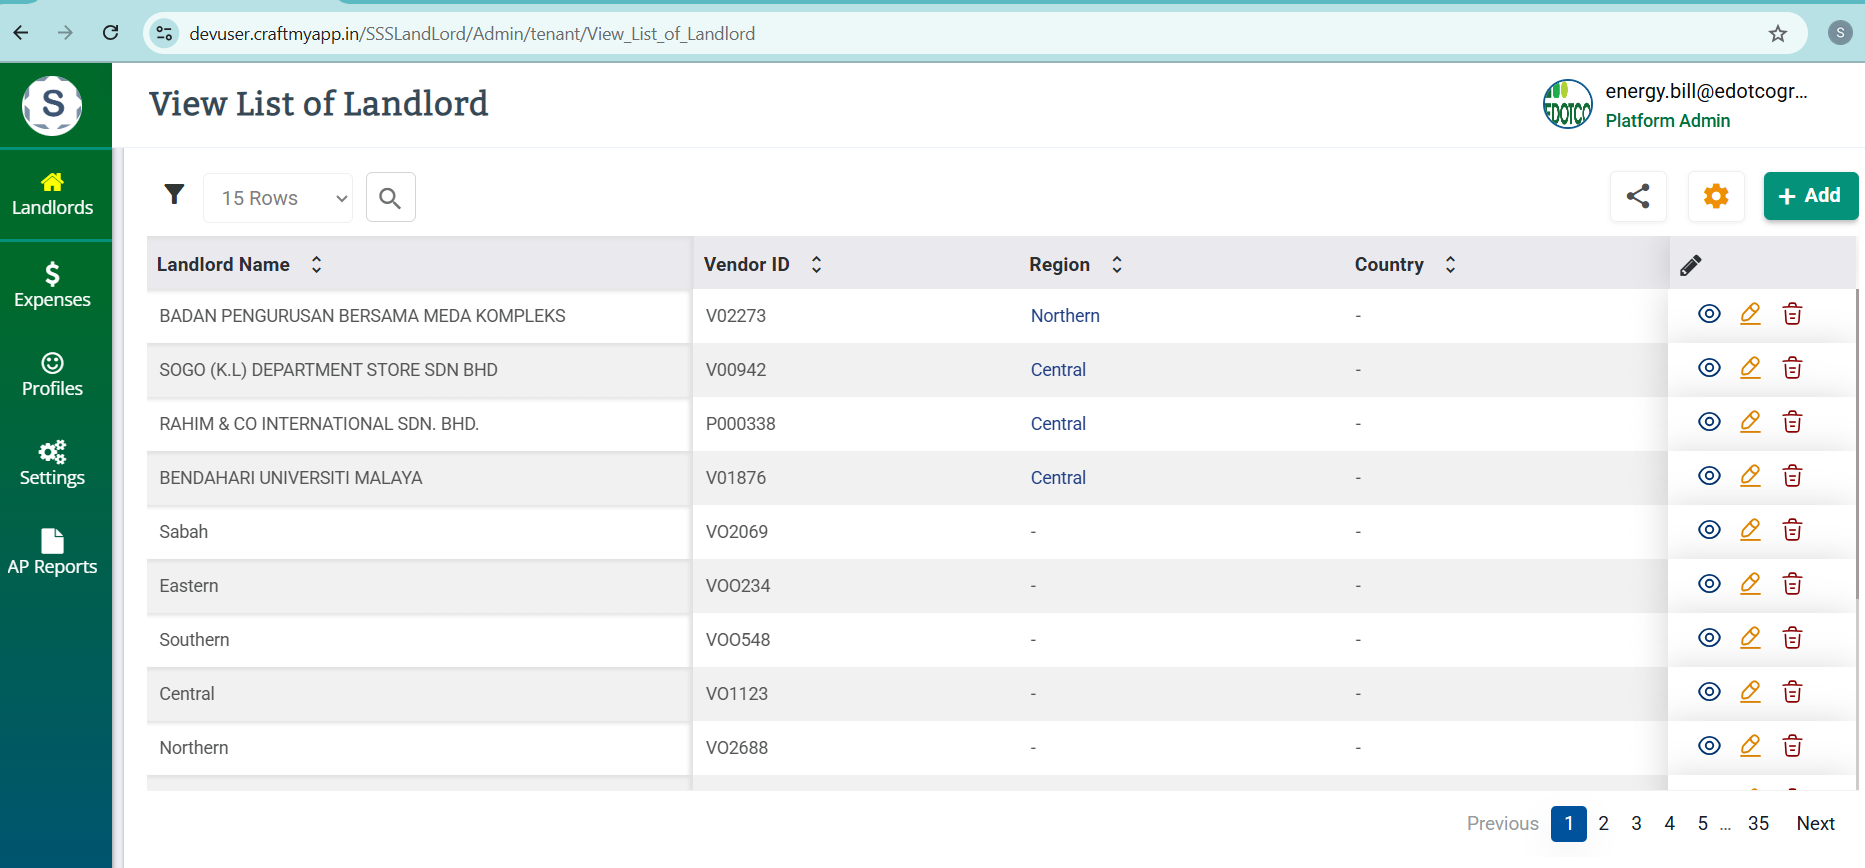Image resolution: width=1865 pixels, height=868 pixels.
Task: Click the green Add button
Action: [x=1810, y=196]
